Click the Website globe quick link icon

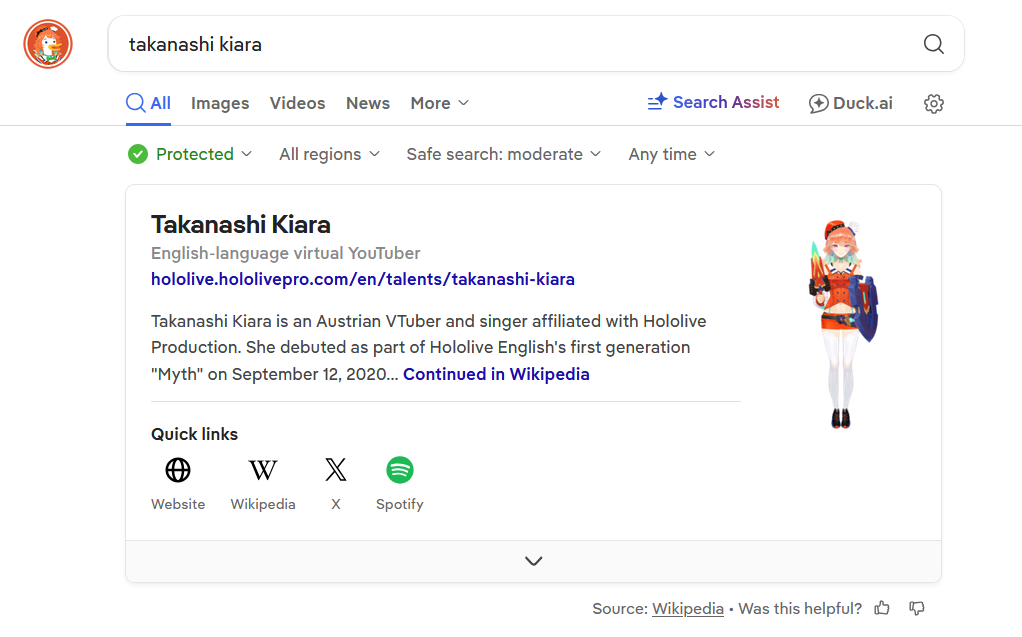(x=177, y=469)
